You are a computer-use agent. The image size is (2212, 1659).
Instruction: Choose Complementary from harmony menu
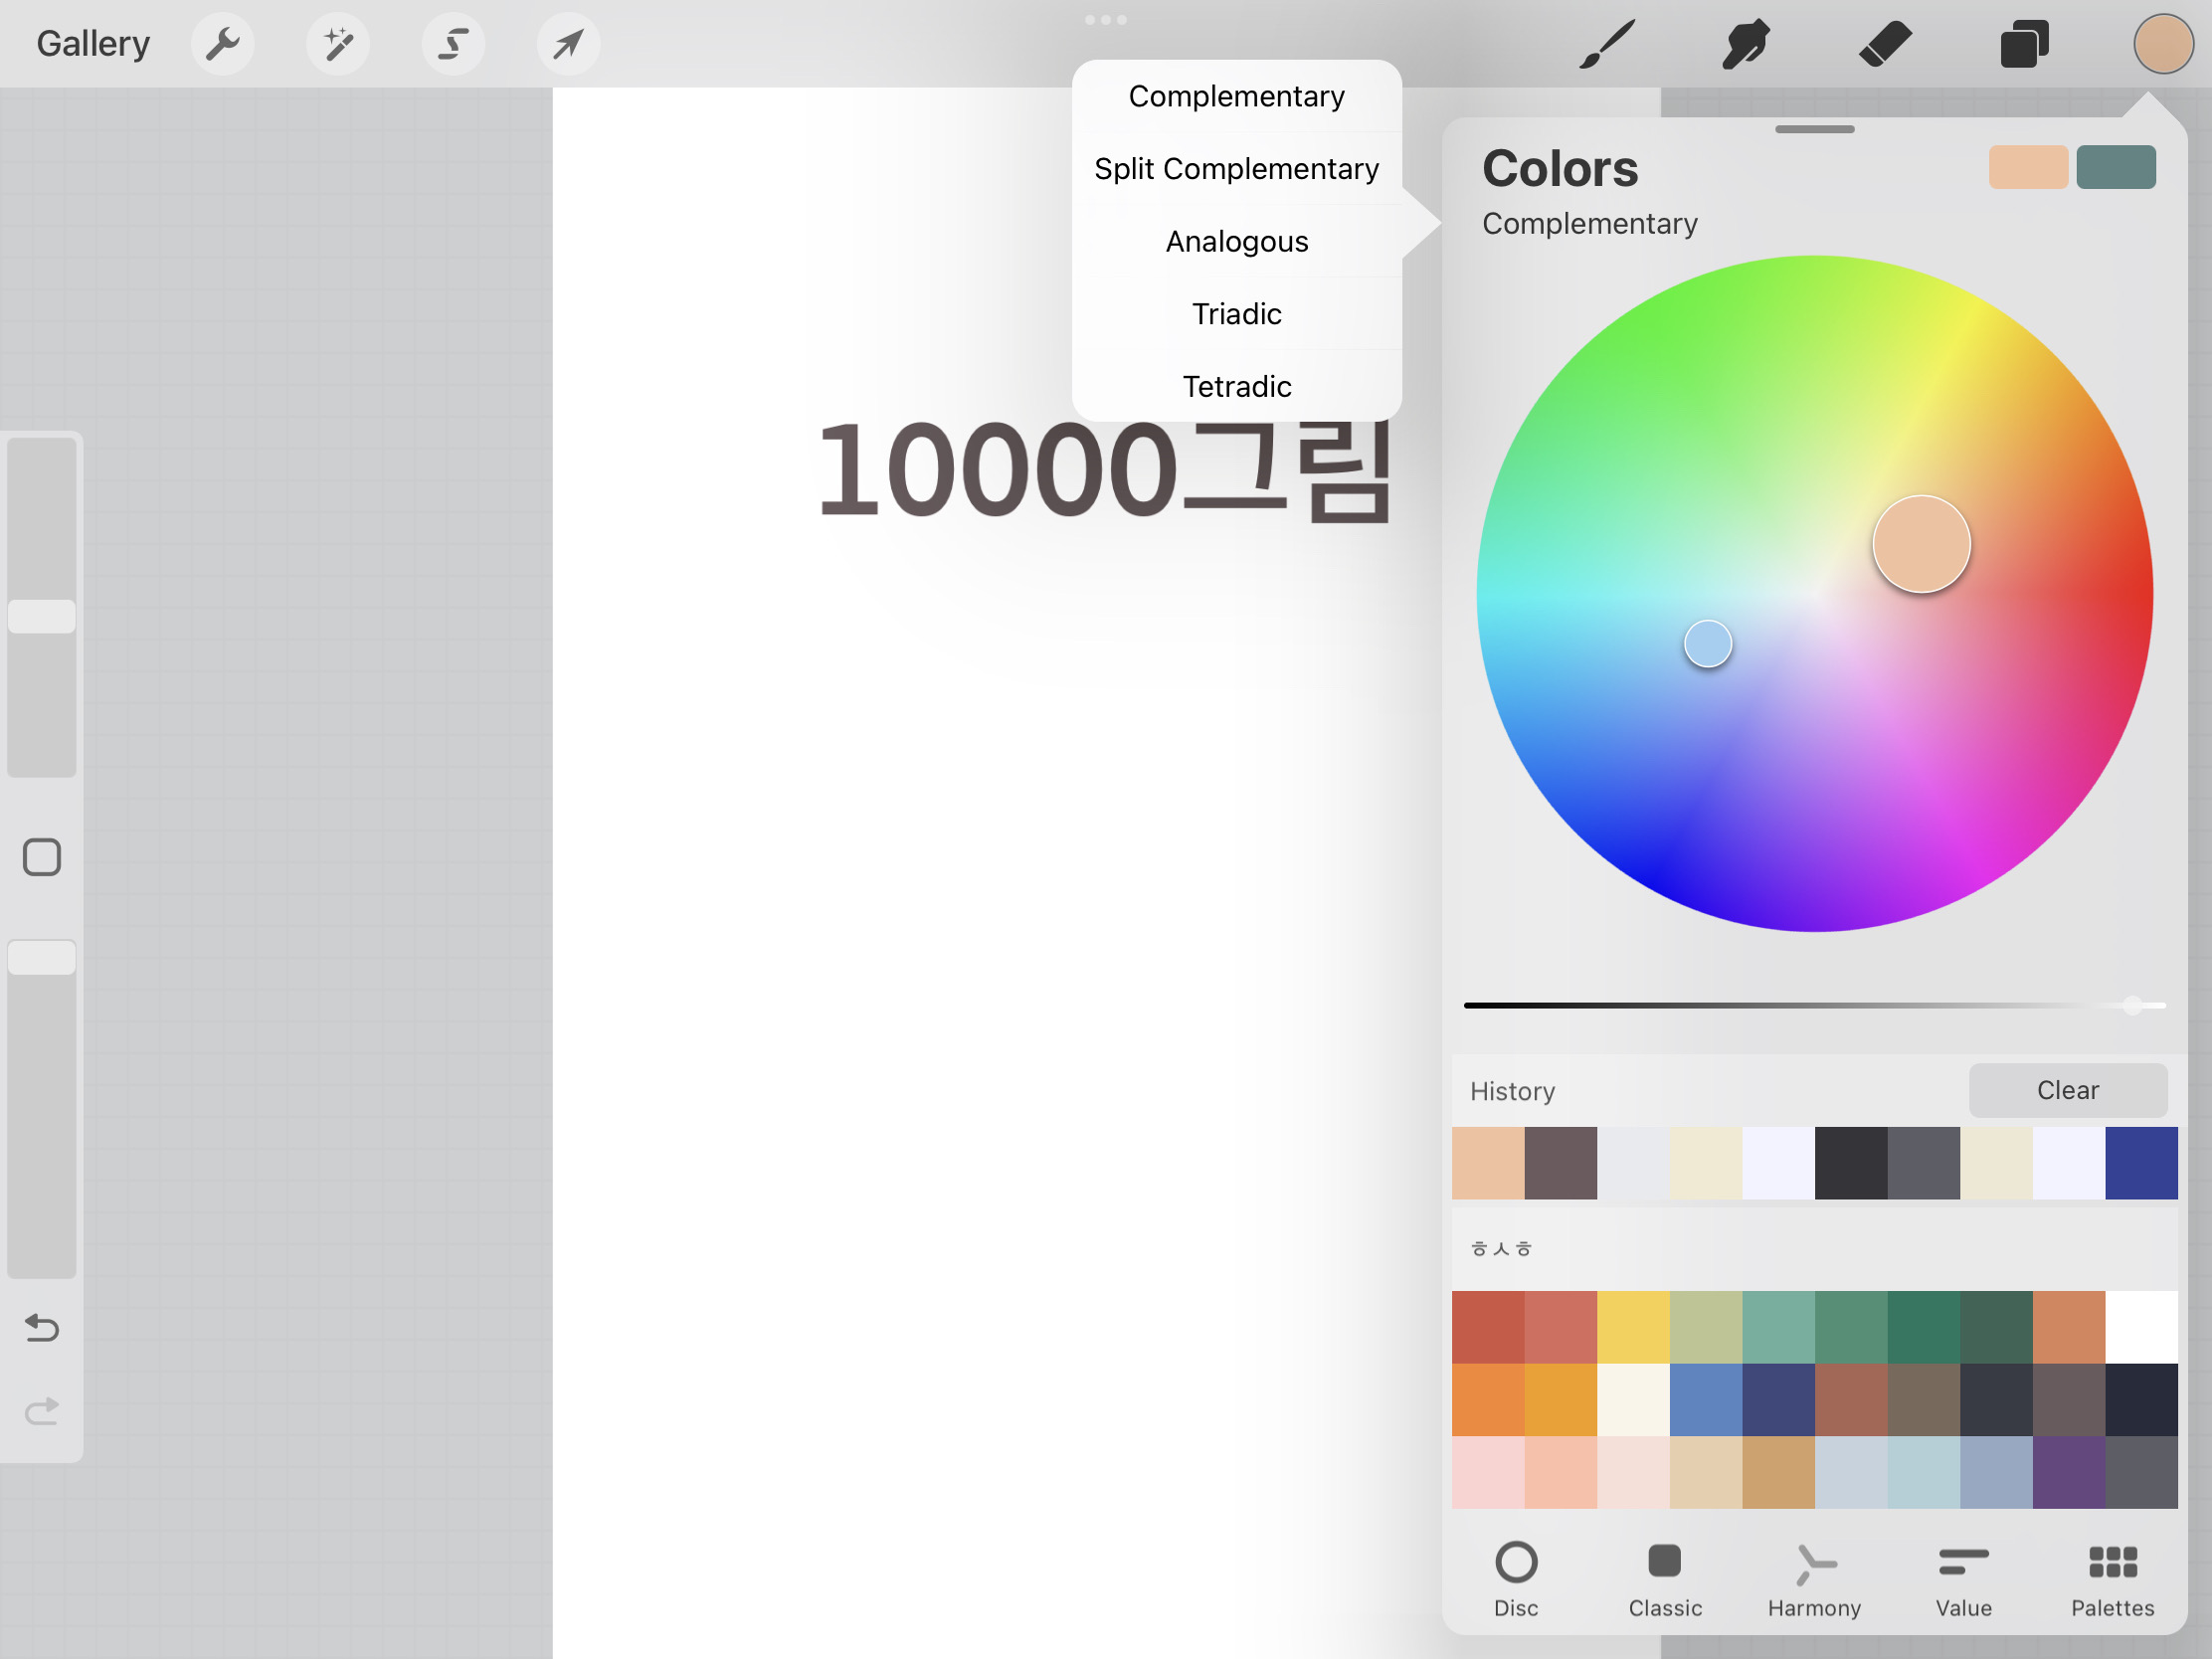(x=1237, y=96)
